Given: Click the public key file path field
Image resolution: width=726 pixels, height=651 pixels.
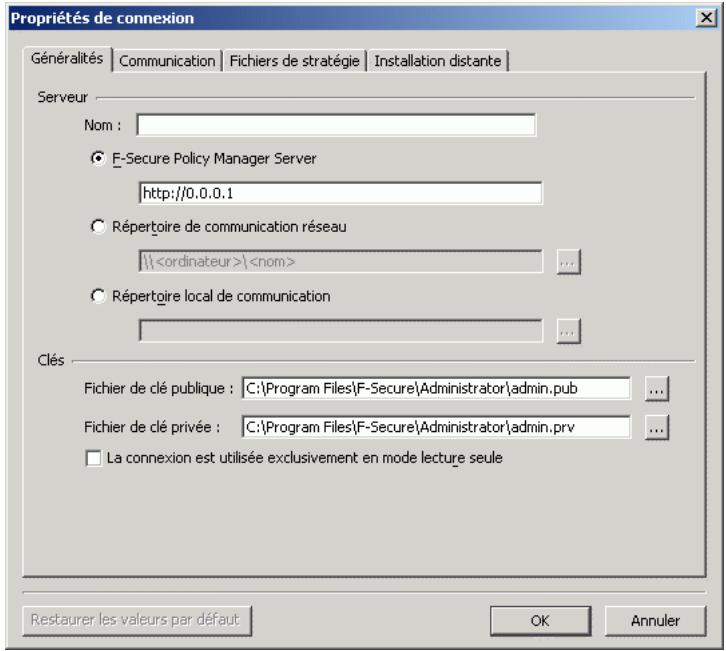Looking at the screenshot, I should coord(436,388).
